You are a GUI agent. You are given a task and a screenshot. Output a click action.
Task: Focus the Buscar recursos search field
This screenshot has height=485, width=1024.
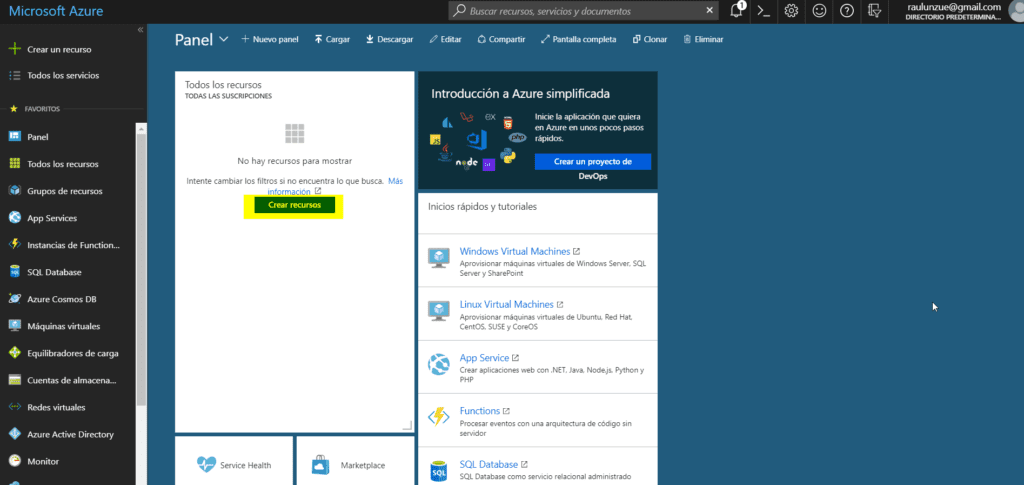(584, 11)
